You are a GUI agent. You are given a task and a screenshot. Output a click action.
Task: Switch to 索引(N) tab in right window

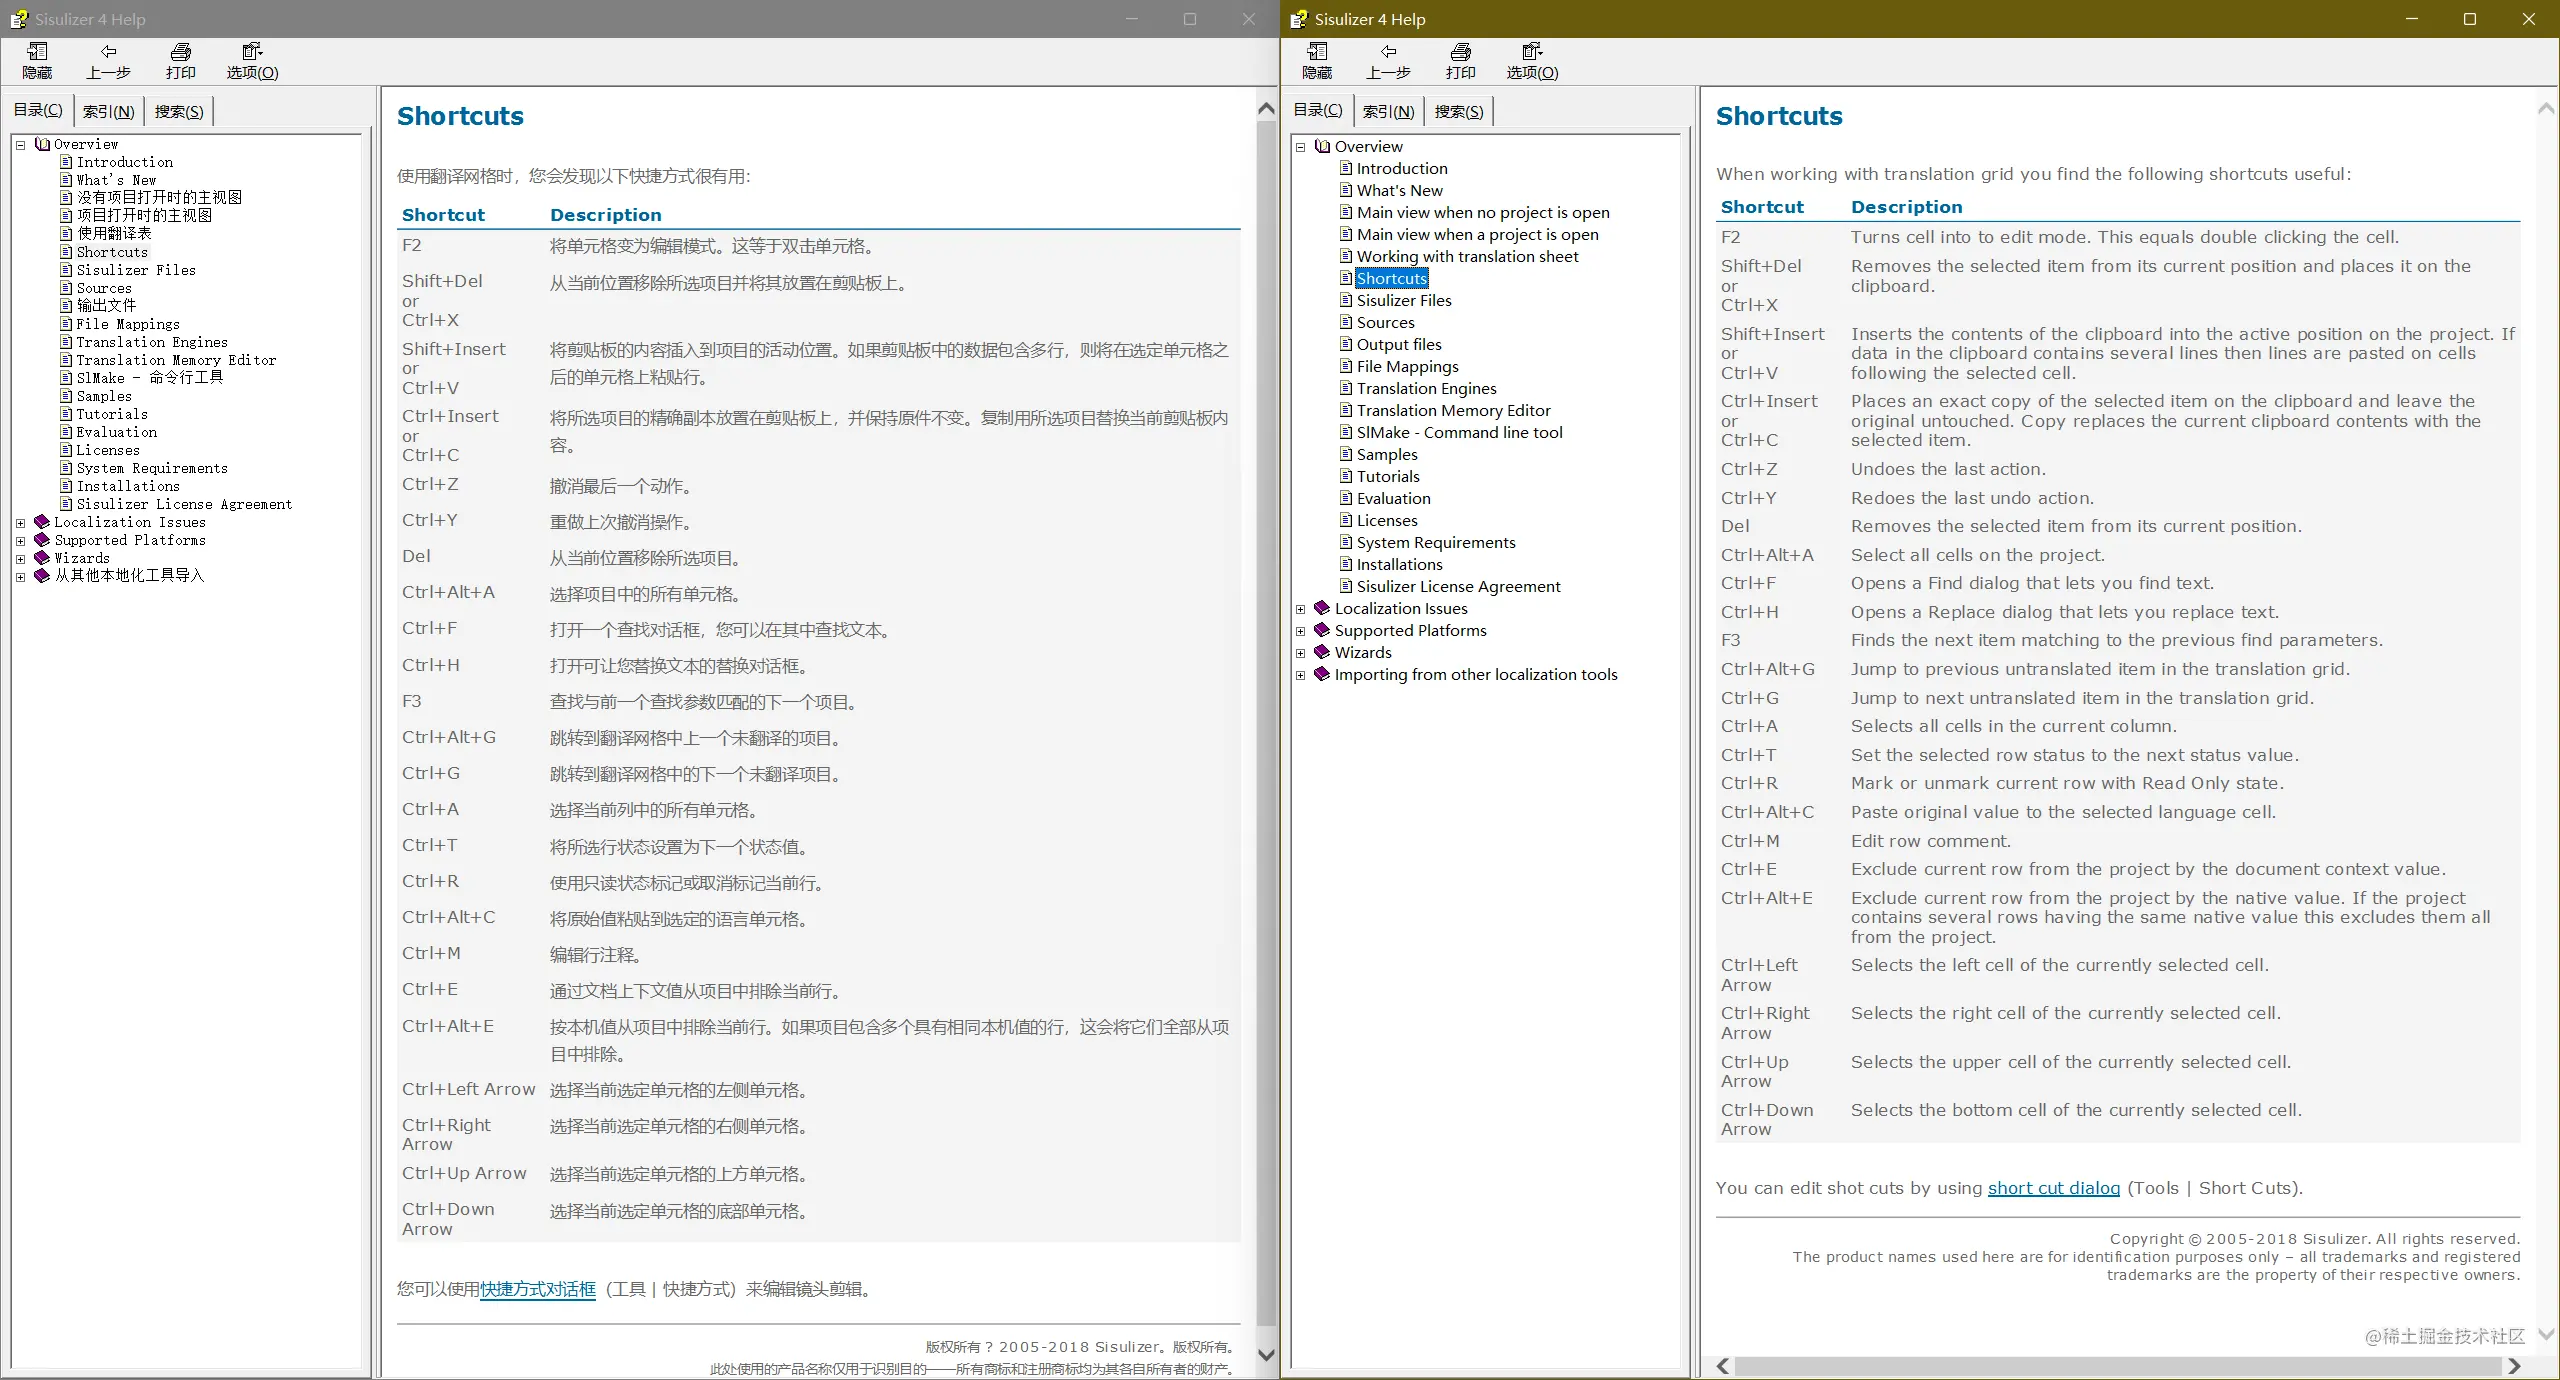coord(1388,111)
